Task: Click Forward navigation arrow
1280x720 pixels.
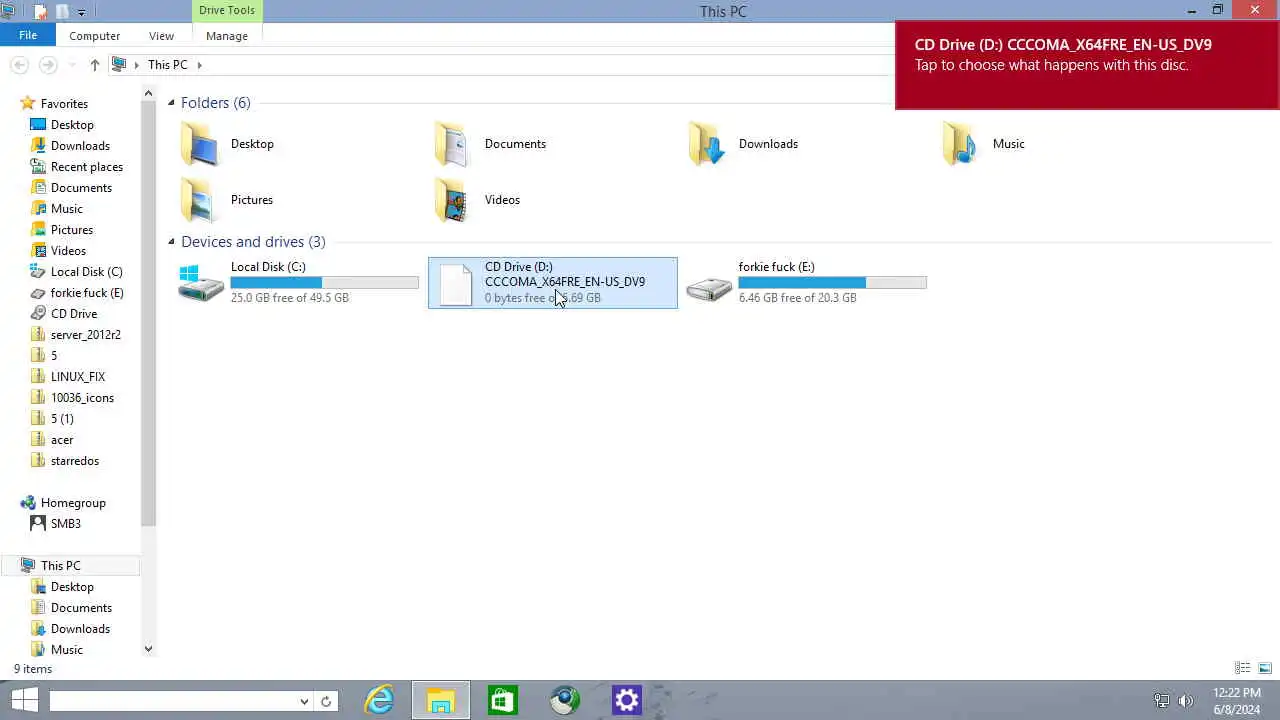Action: (48, 65)
